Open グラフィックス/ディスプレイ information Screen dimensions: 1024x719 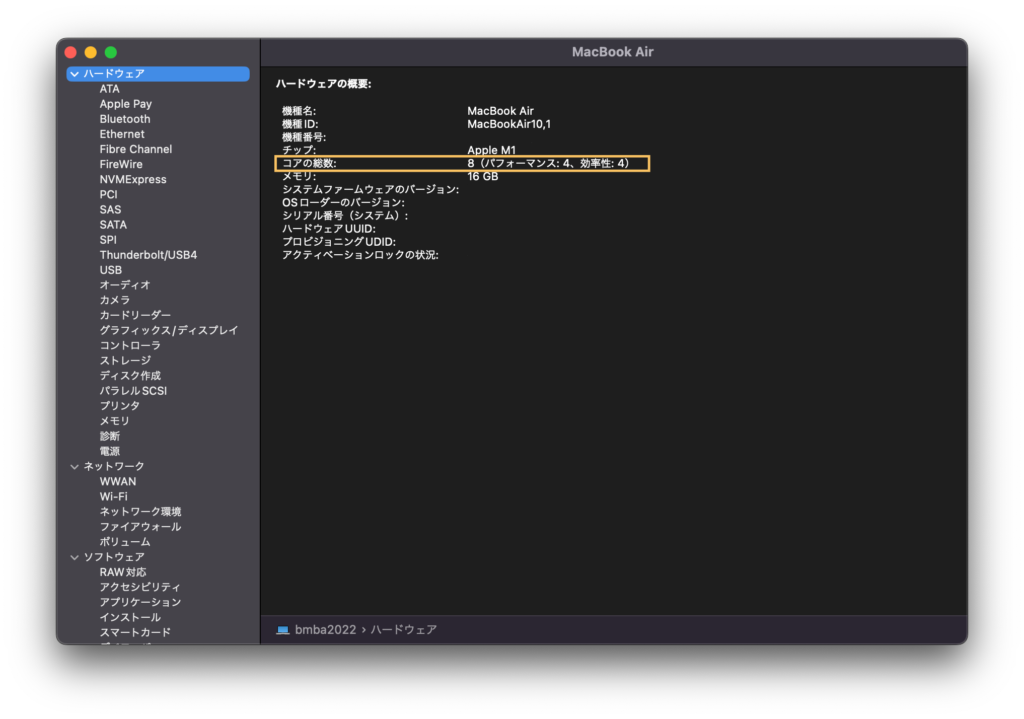168,330
